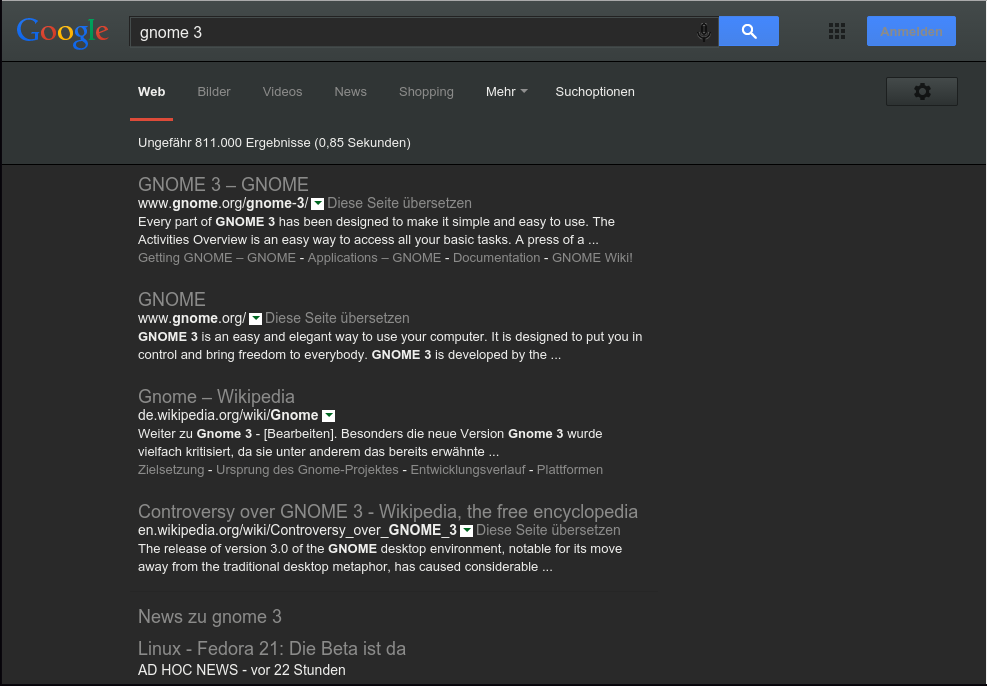Click the blue magnifier search button
The width and height of the screenshot is (987, 686).
pos(748,31)
